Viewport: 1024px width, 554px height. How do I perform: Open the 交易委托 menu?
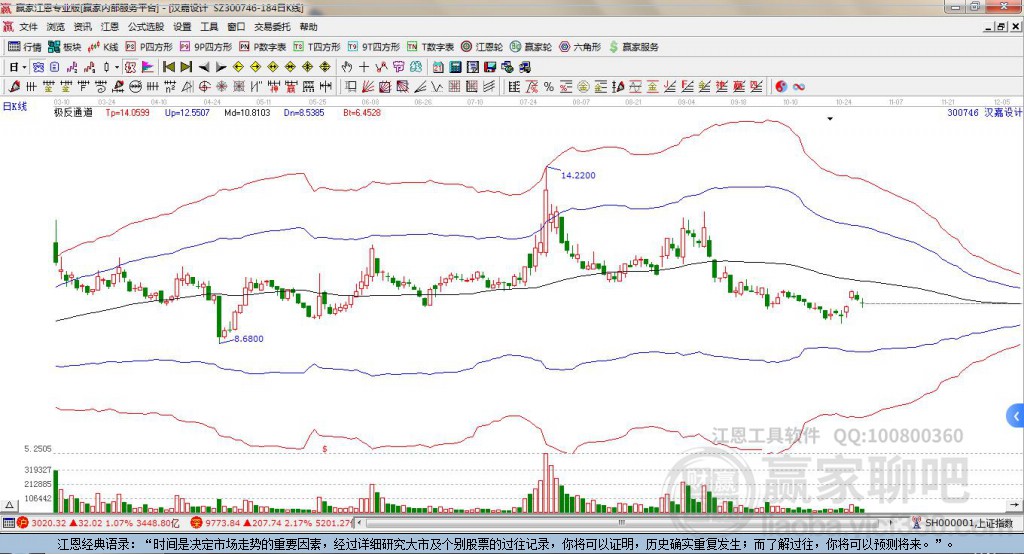pos(272,27)
